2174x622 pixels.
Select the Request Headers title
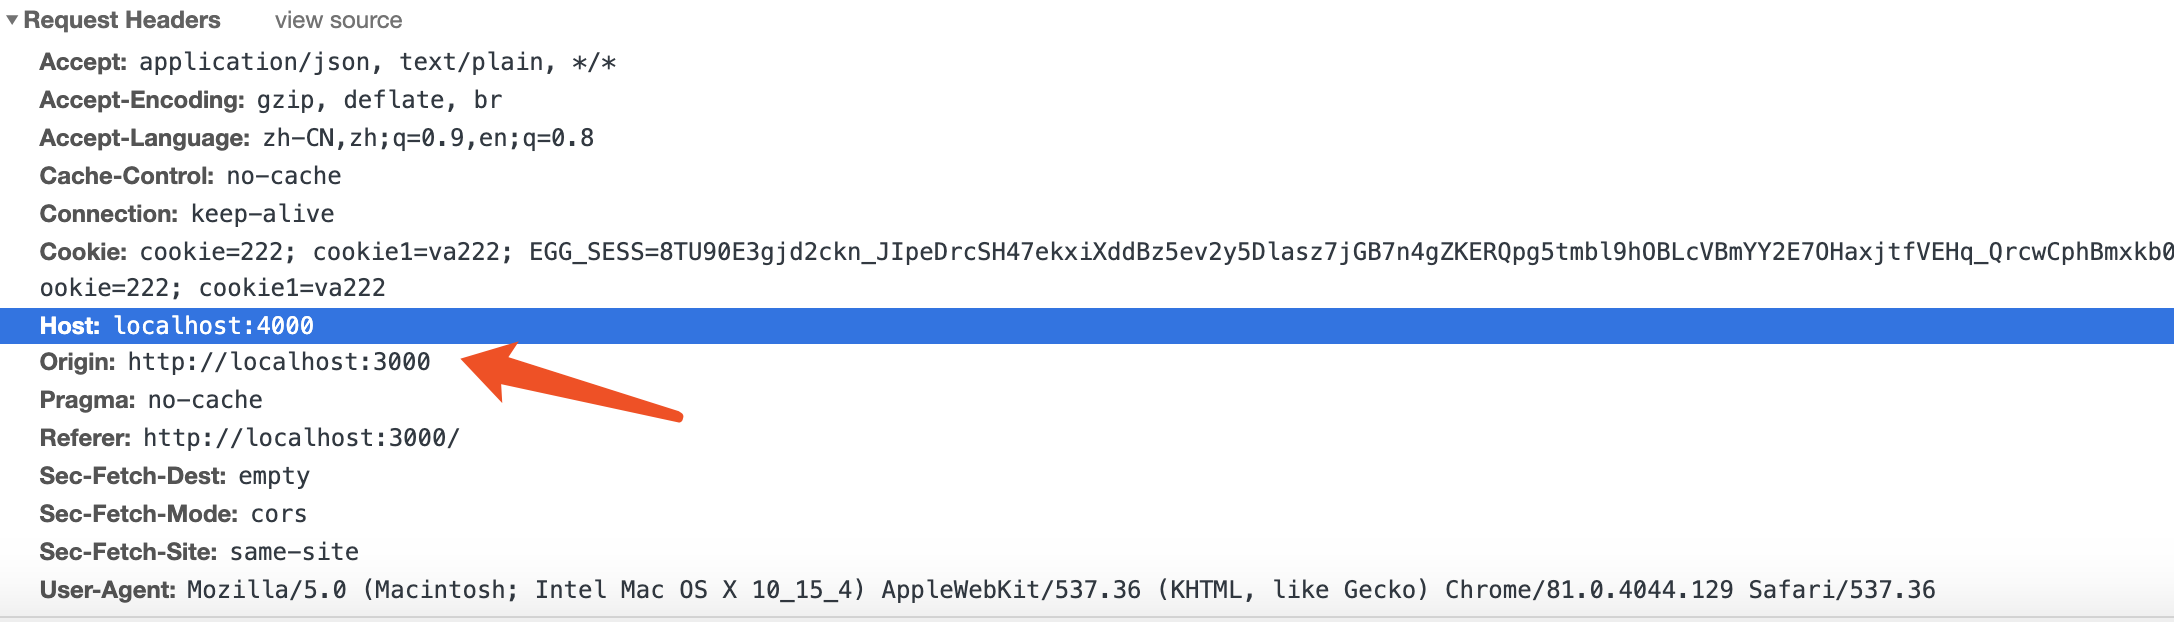[x=122, y=20]
